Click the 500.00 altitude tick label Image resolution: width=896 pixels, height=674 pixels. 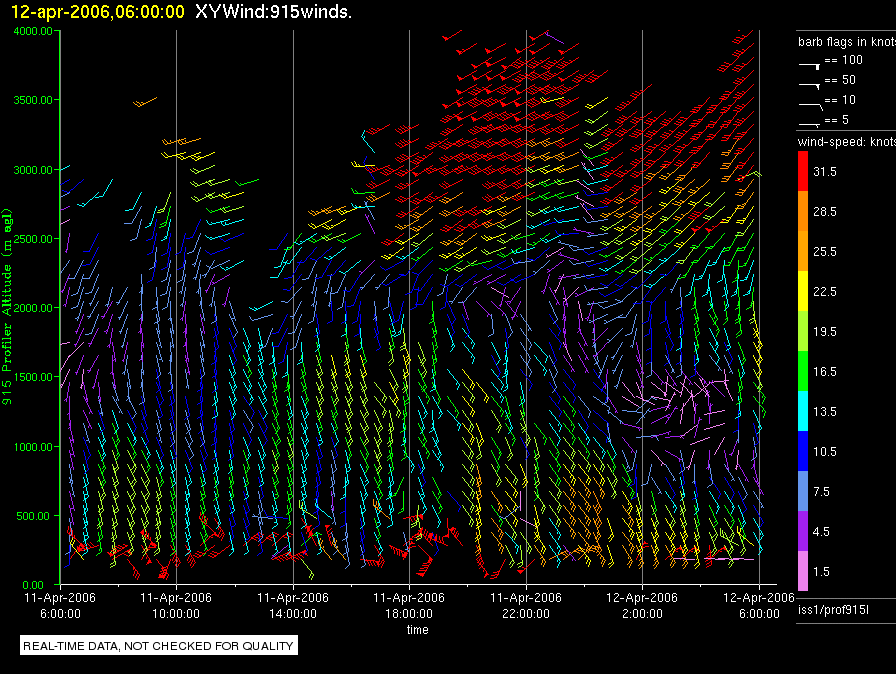click(33, 516)
